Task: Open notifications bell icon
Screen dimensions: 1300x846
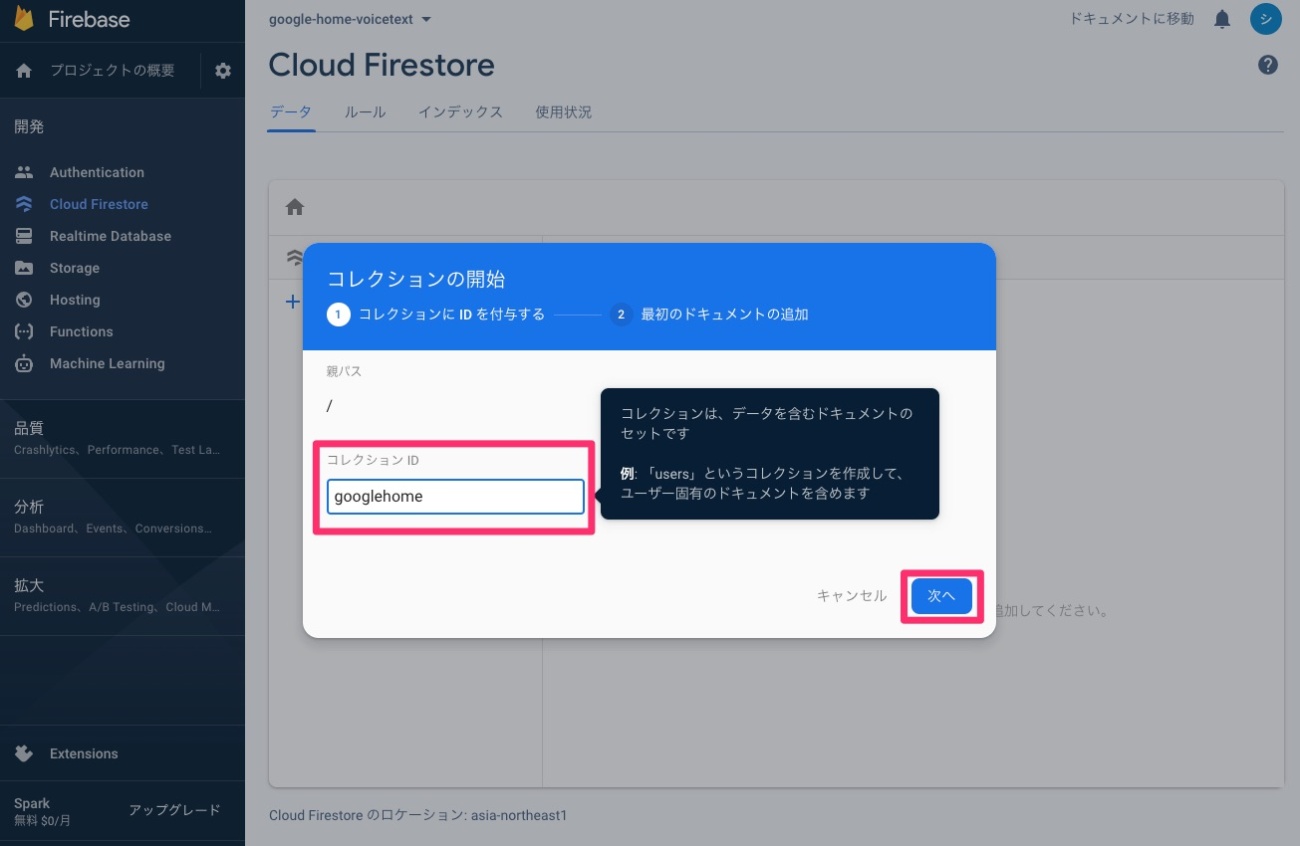Action: point(1222,19)
